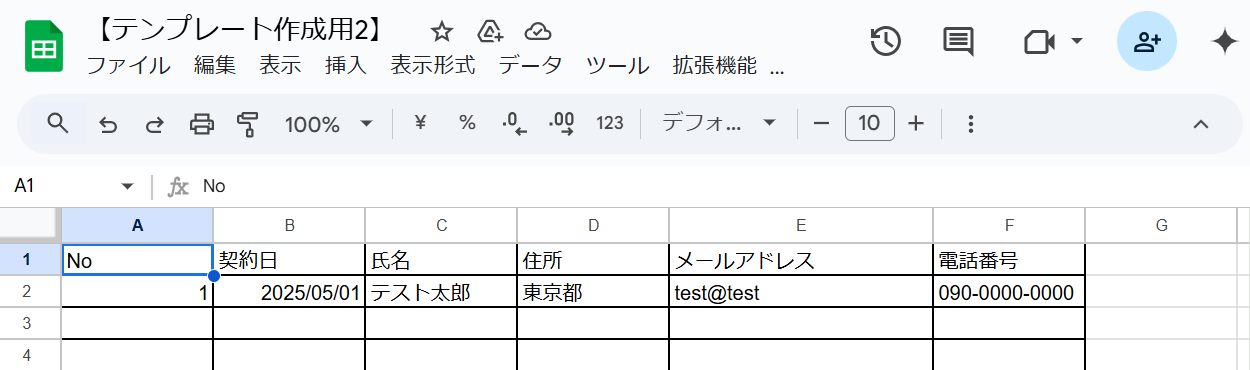
Task: Open the ファイル menu
Action: click(128, 66)
